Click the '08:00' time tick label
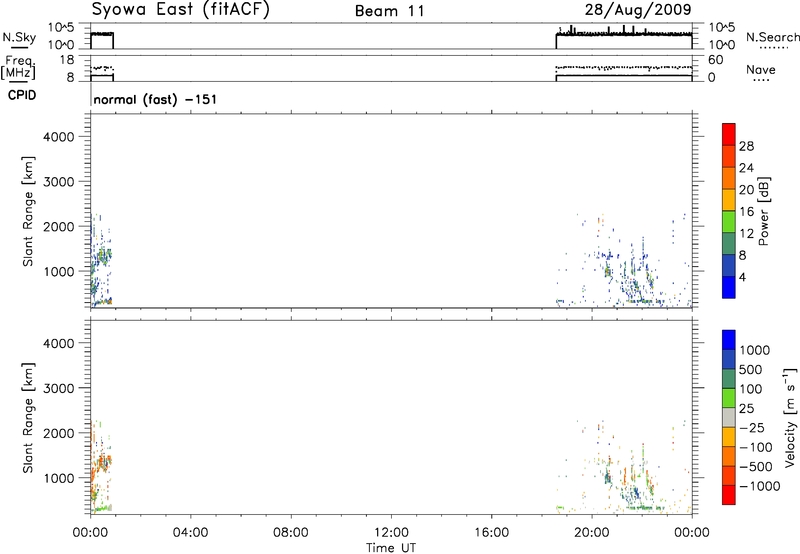This screenshot has width=800, height=554. [x=291, y=533]
